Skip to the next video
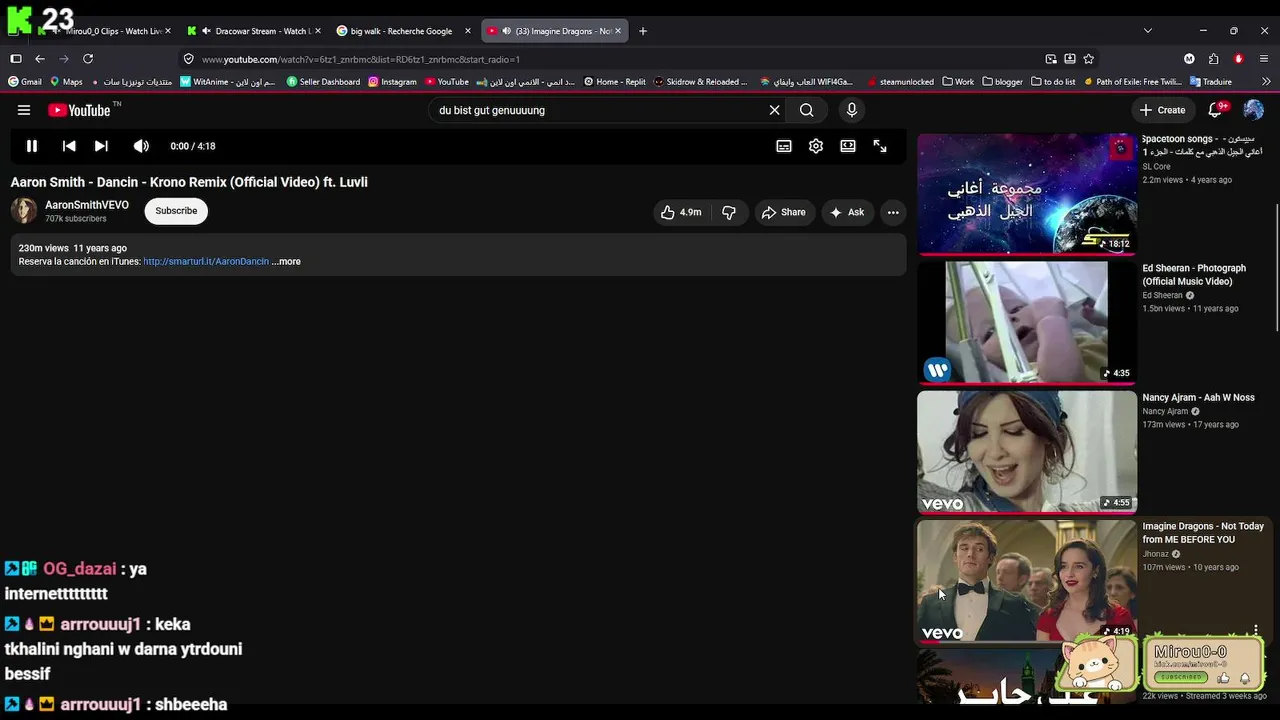This screenshot has width=1280, height=720. (101, 146)
